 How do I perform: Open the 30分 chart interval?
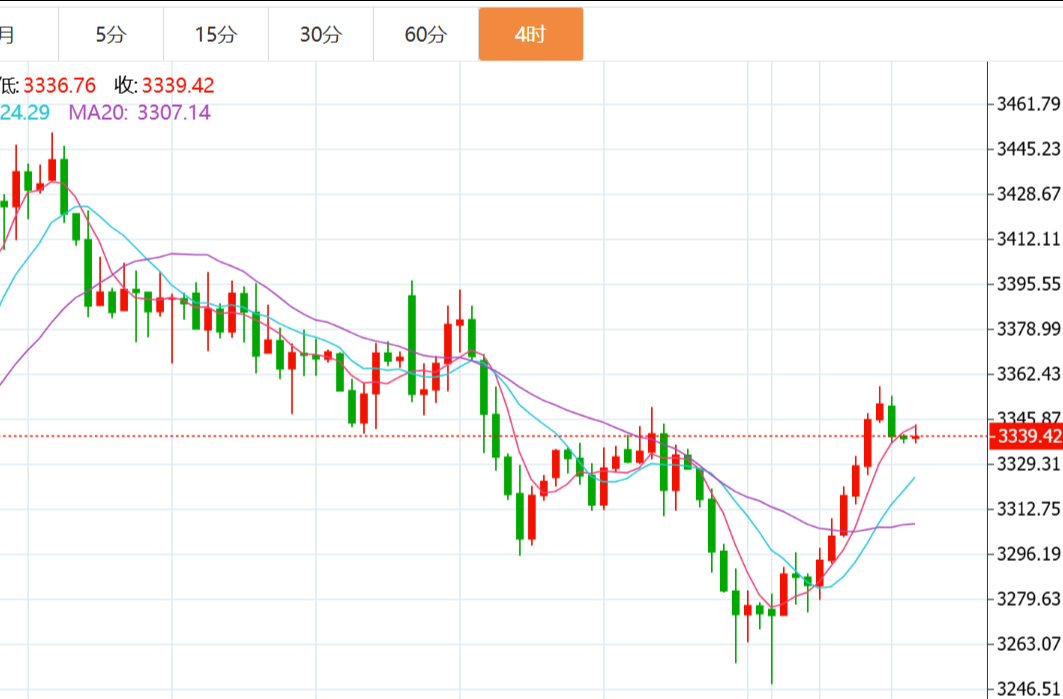click(x=321, y=35)
